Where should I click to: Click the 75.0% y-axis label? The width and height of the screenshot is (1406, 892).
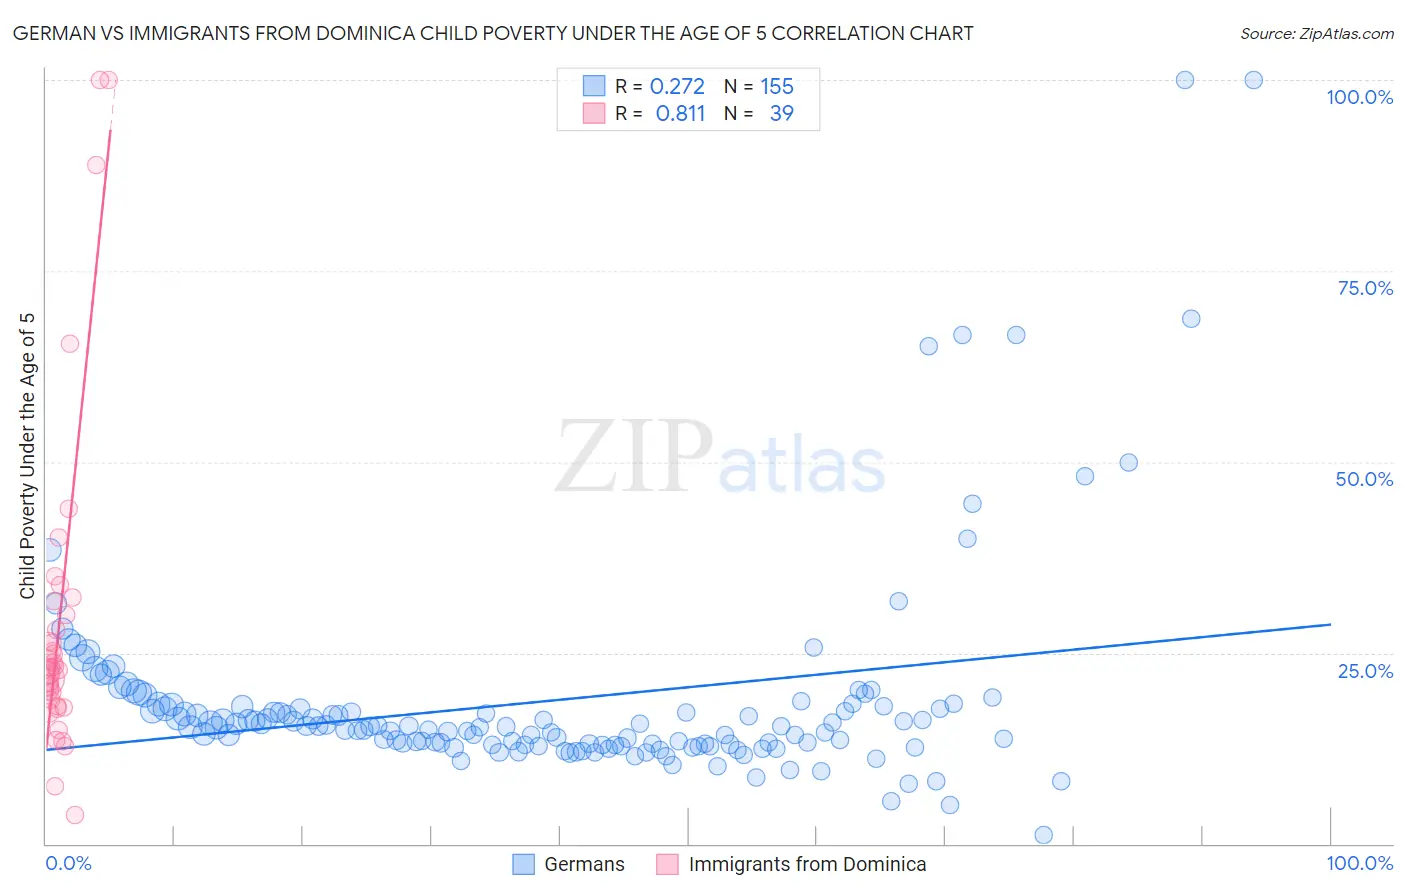coord(1365,288)
